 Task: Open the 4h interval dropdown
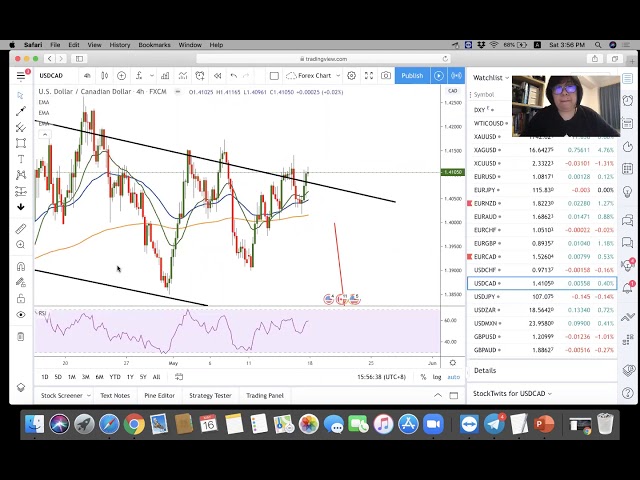pos(87,76)
